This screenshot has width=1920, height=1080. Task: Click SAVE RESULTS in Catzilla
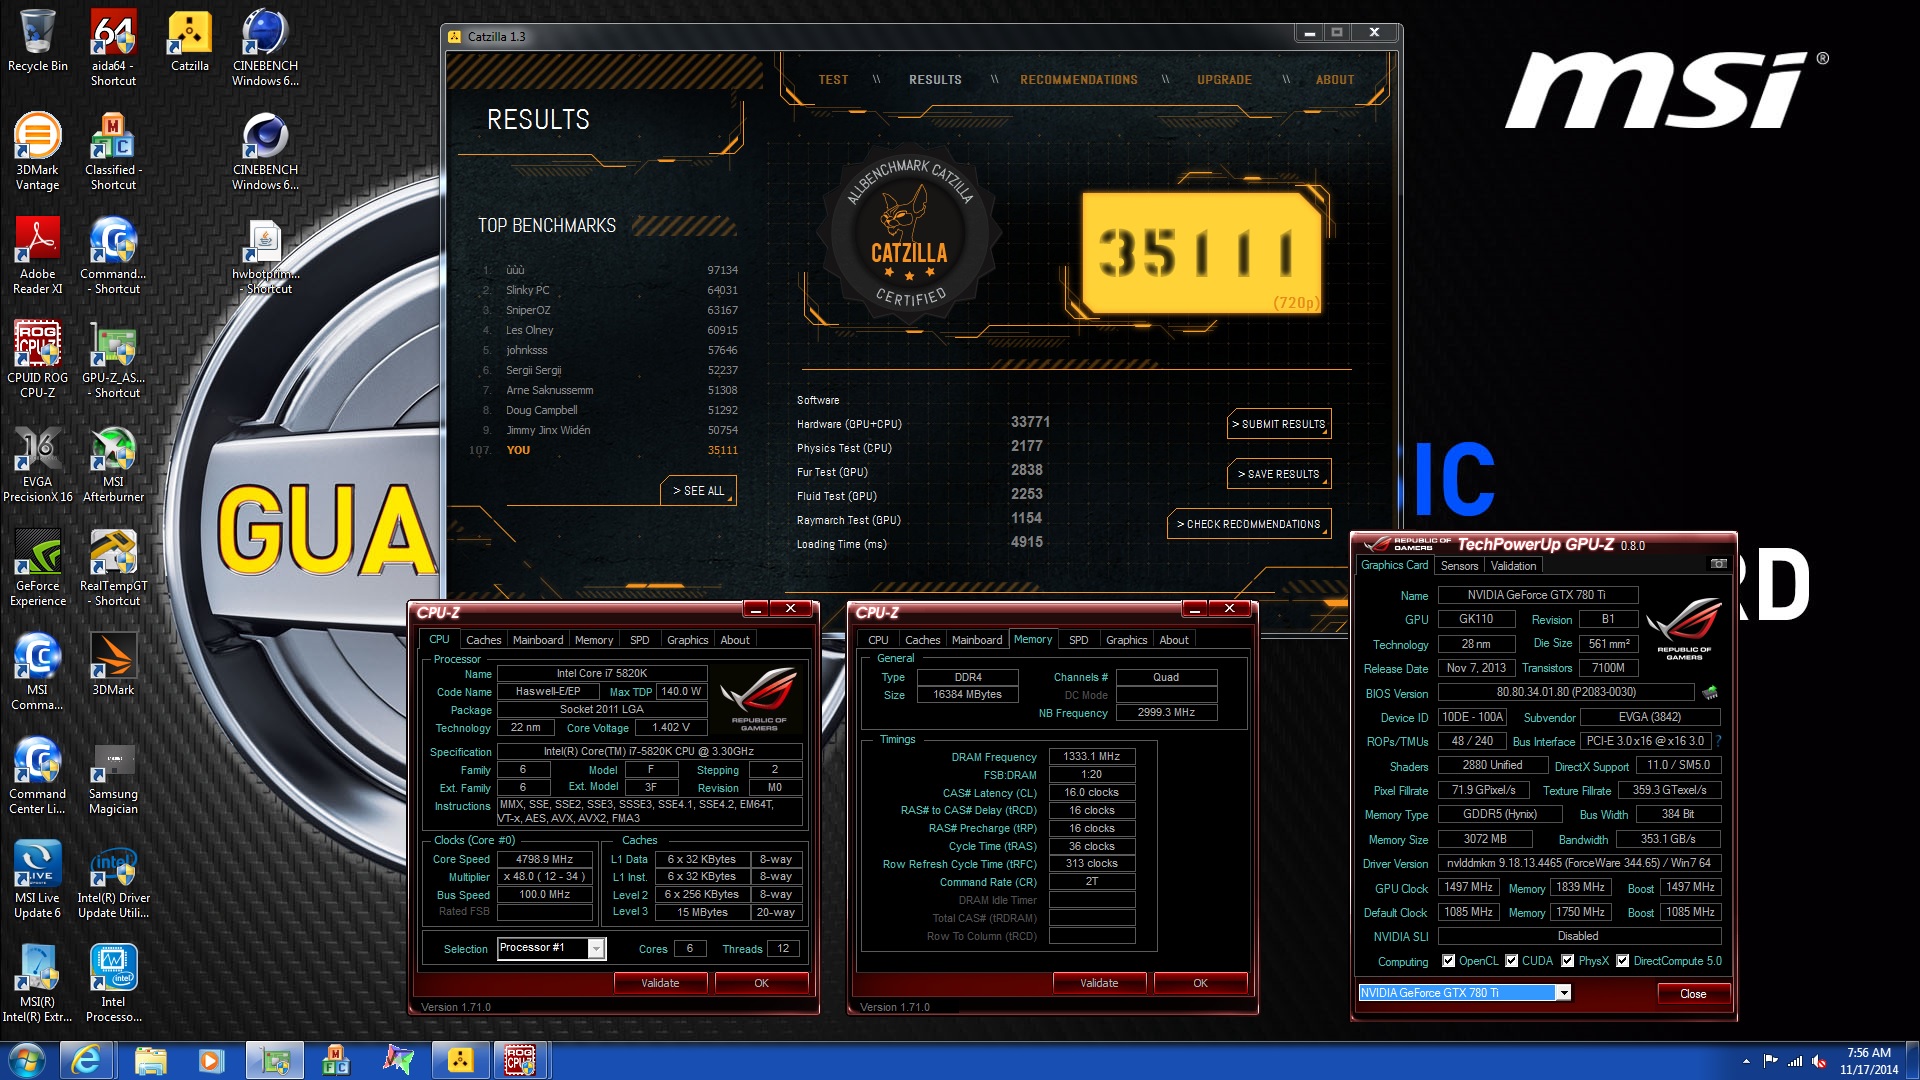point(1279,474)
